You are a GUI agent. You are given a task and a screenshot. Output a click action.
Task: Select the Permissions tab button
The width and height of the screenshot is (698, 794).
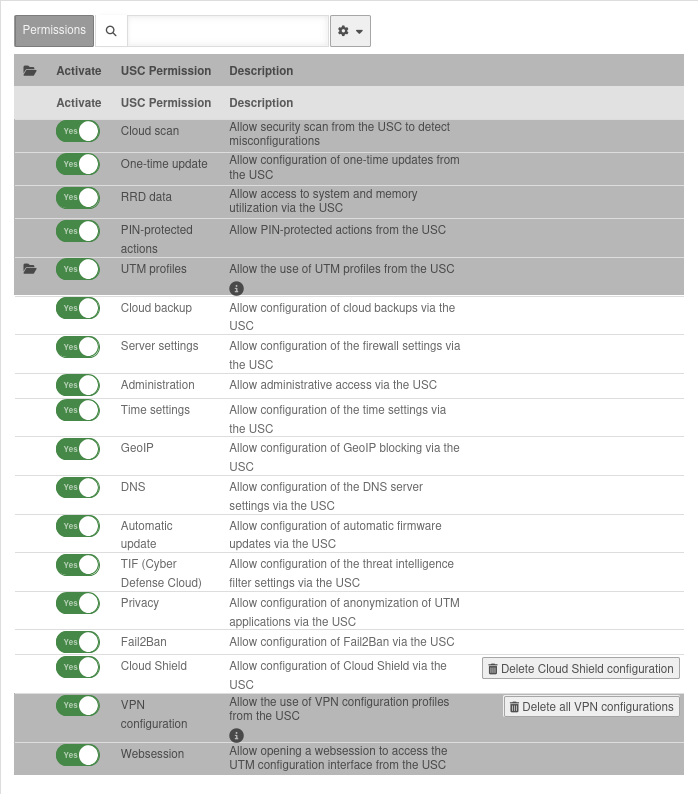click(54, 30)
